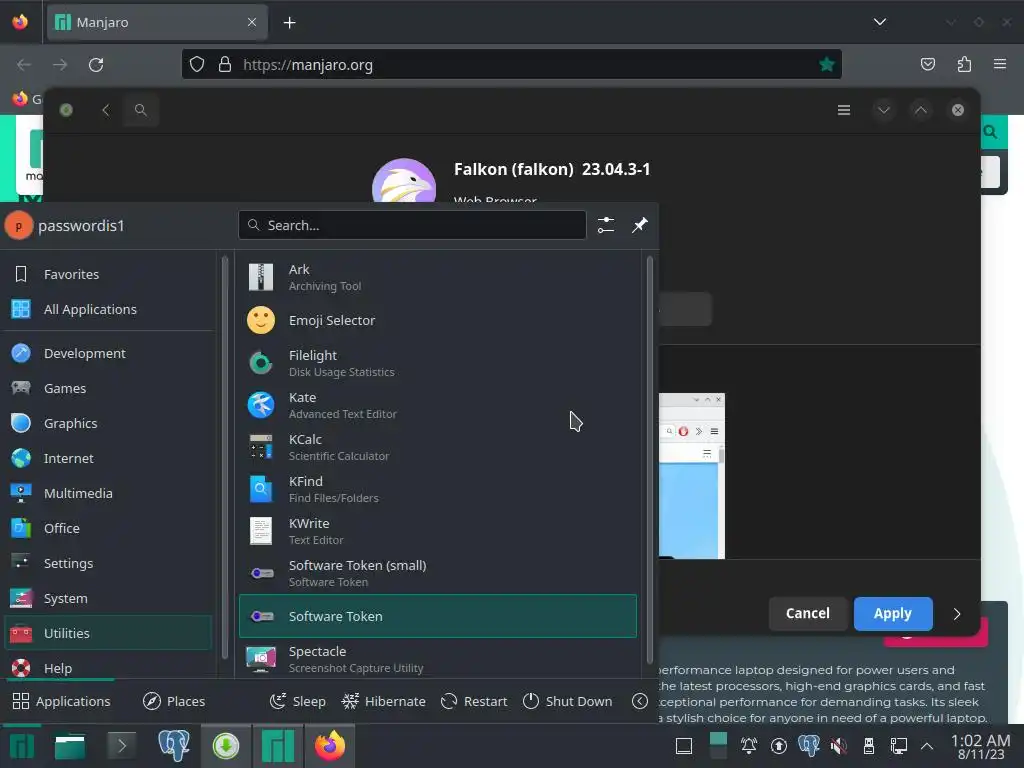The height and width of the screenshot is (768, 1024).
Task: List all Firefox tabs dropdown
Action: tap(880, 22)
